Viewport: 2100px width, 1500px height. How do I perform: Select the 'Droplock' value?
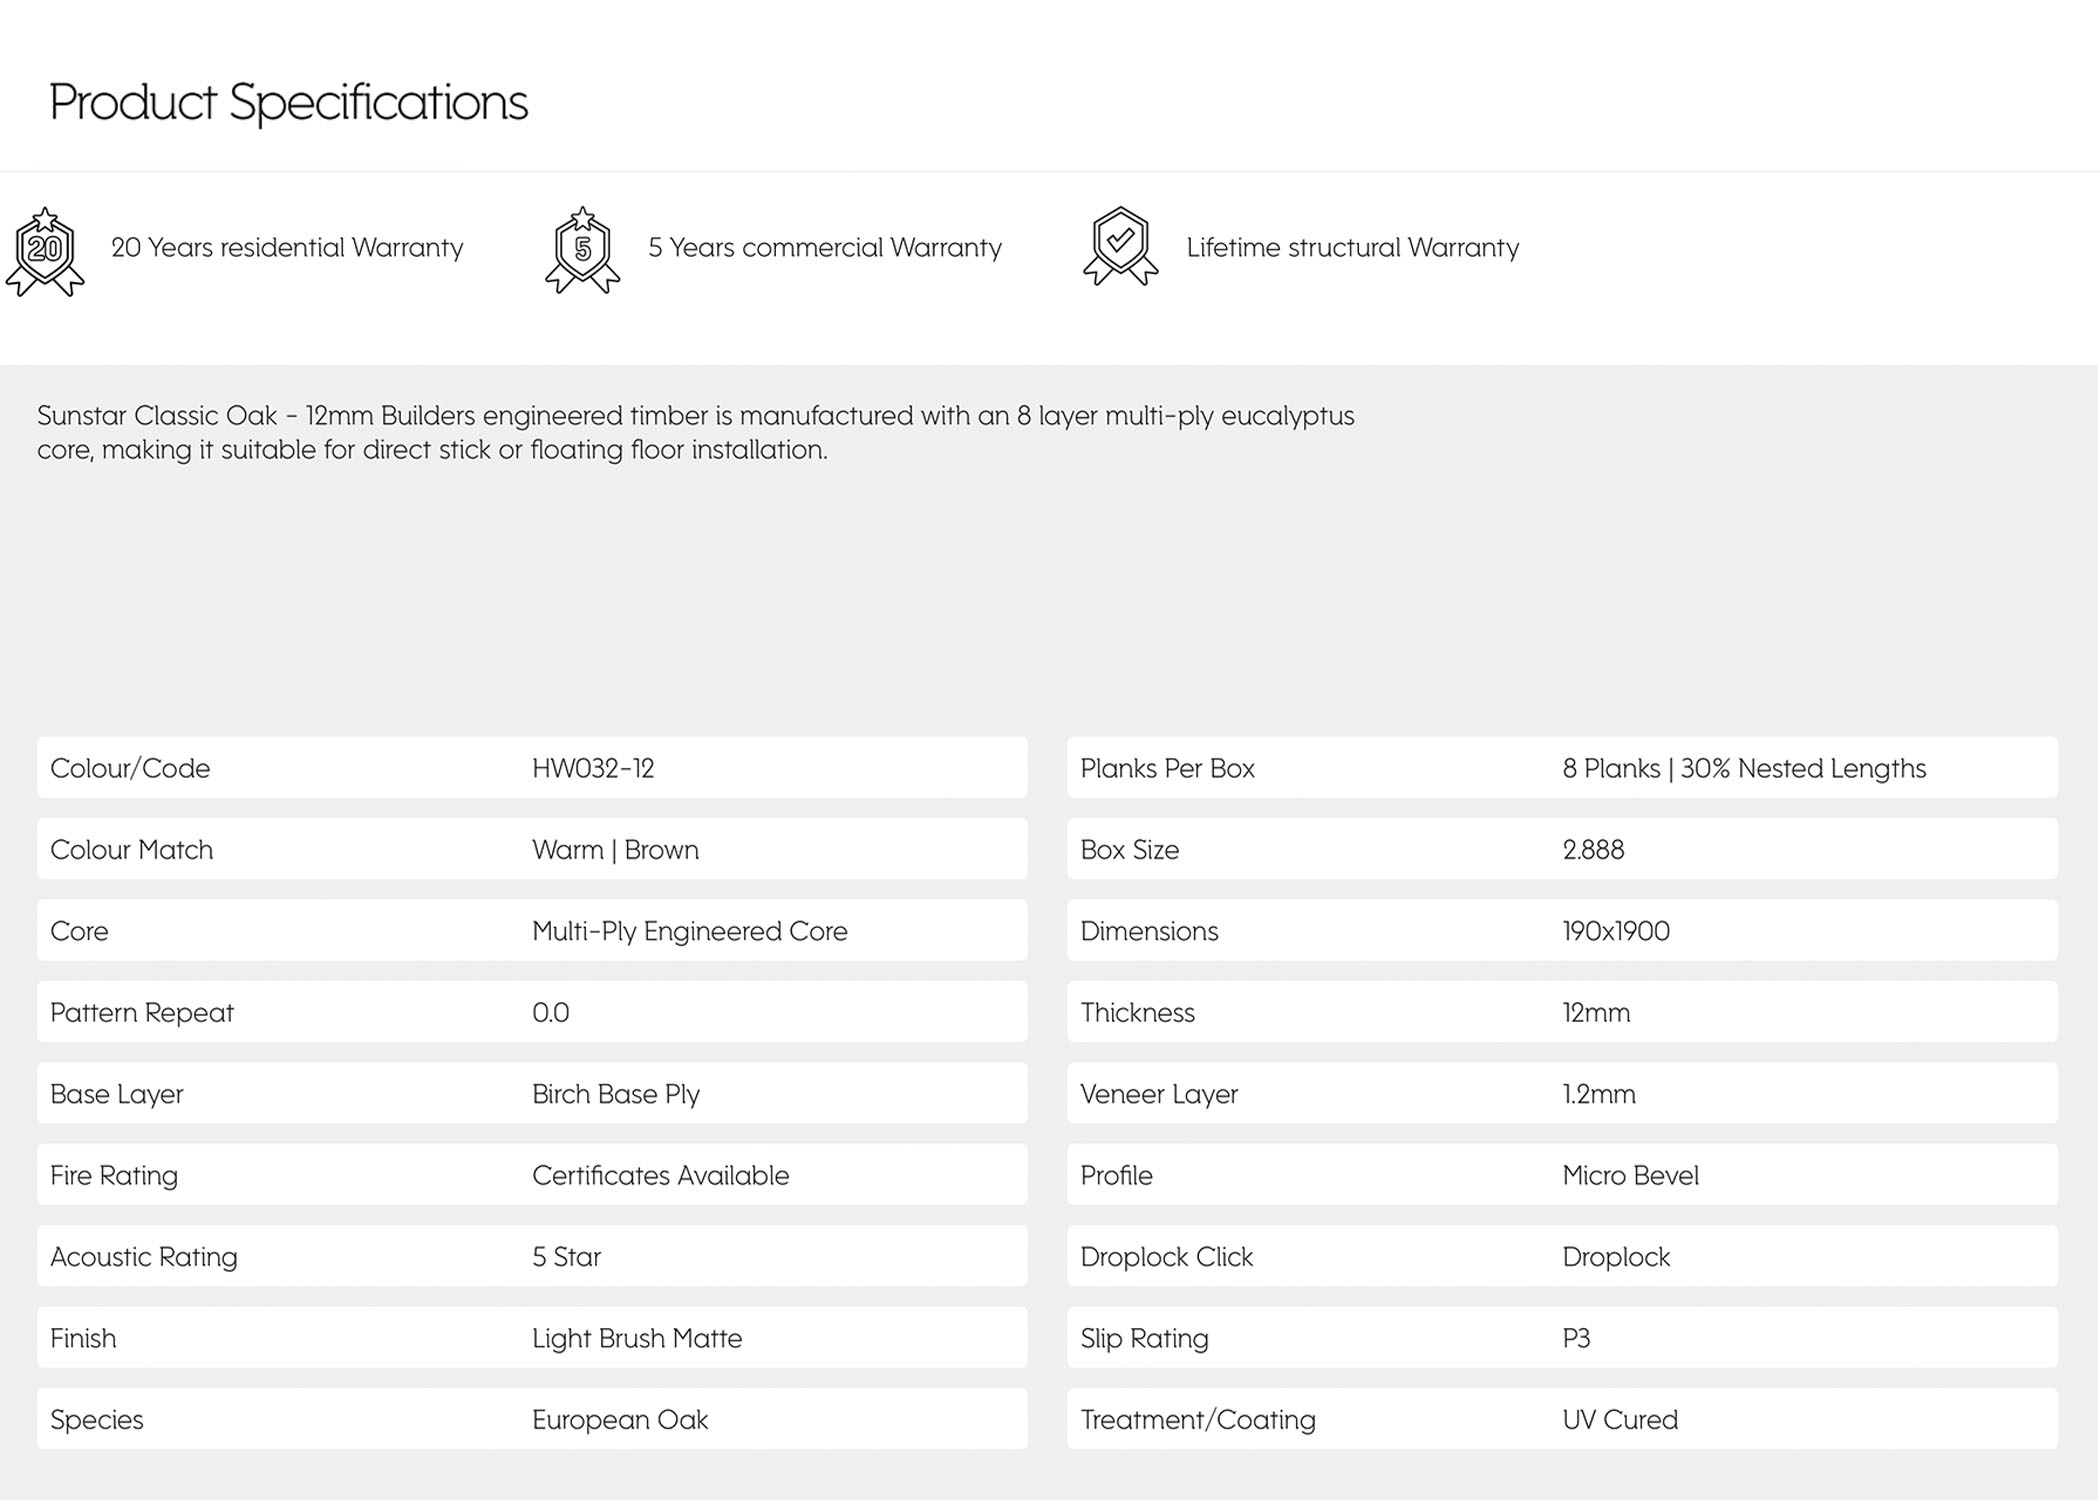1616,1257
